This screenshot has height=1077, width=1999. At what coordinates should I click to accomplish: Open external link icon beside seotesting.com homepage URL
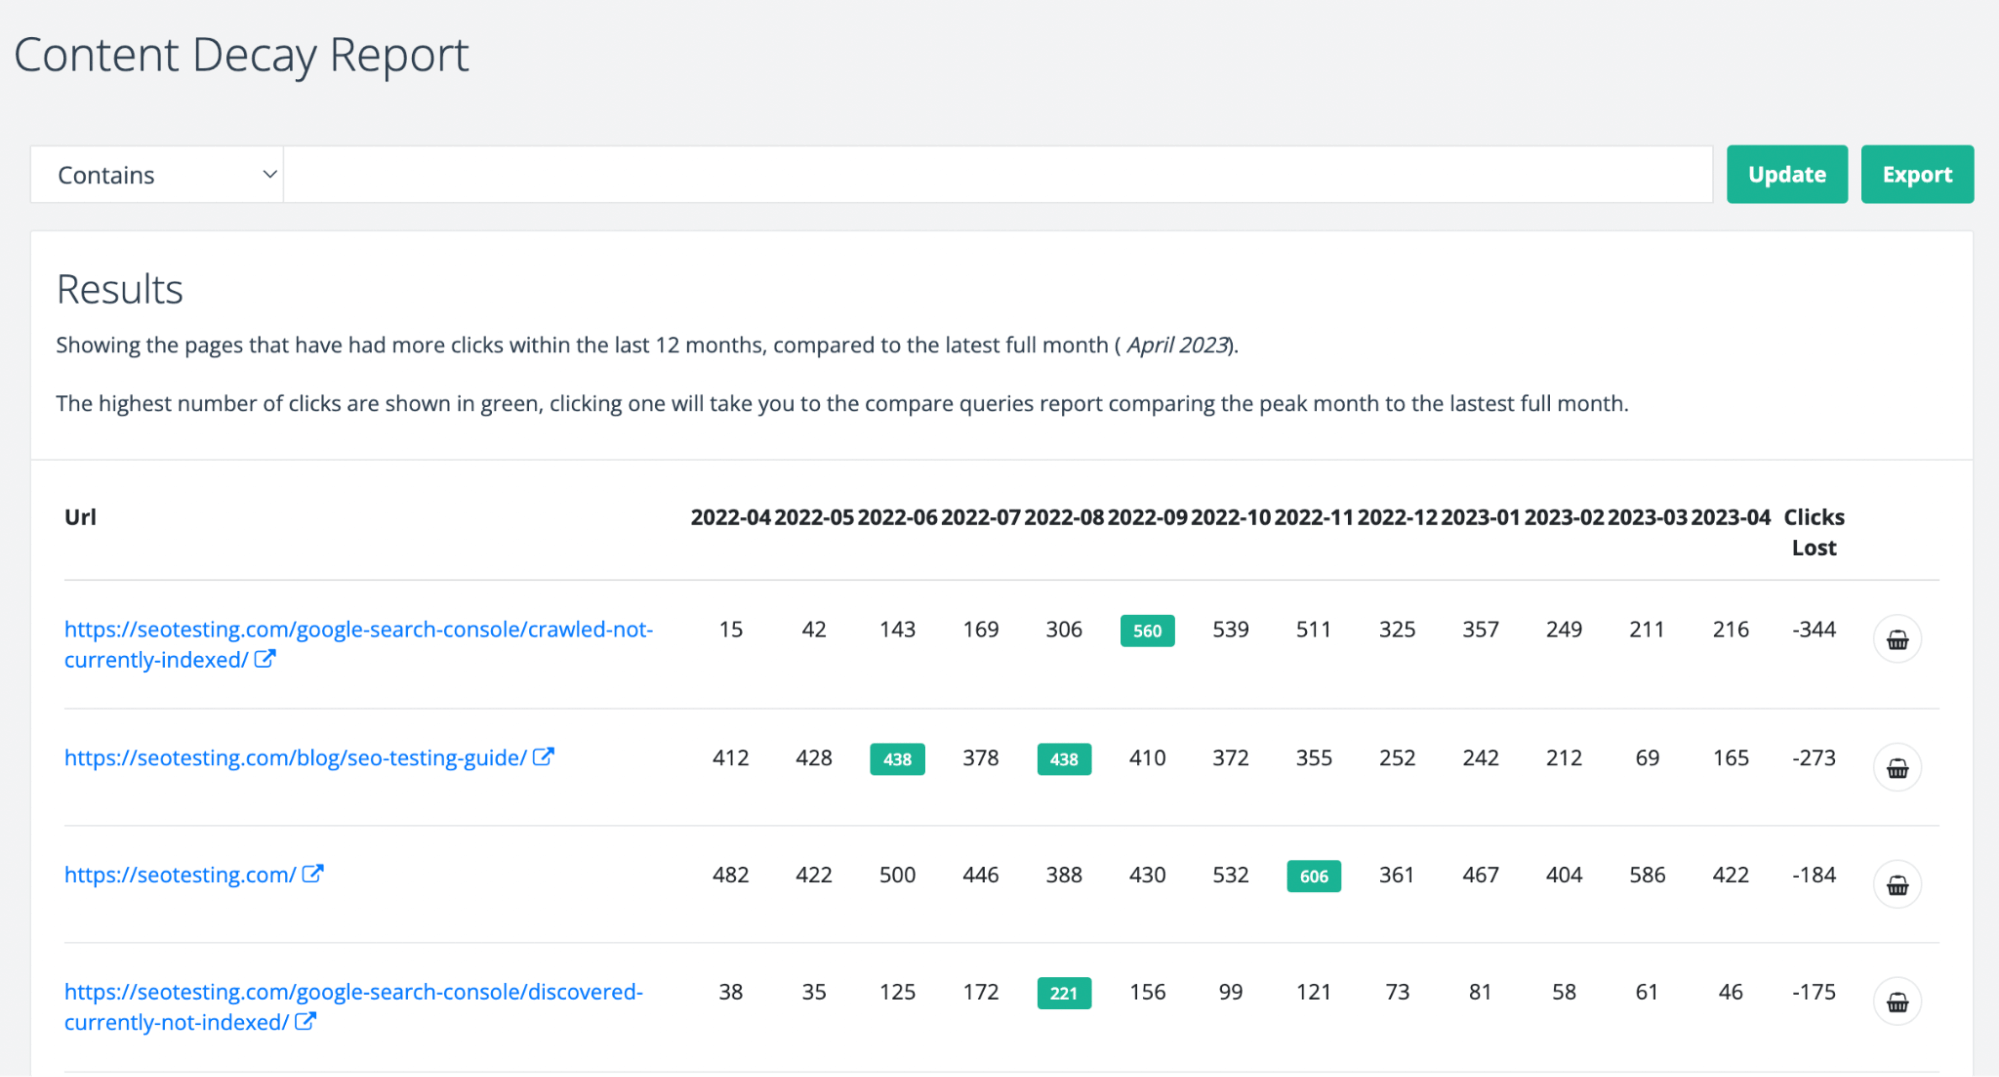click(313, 874)
